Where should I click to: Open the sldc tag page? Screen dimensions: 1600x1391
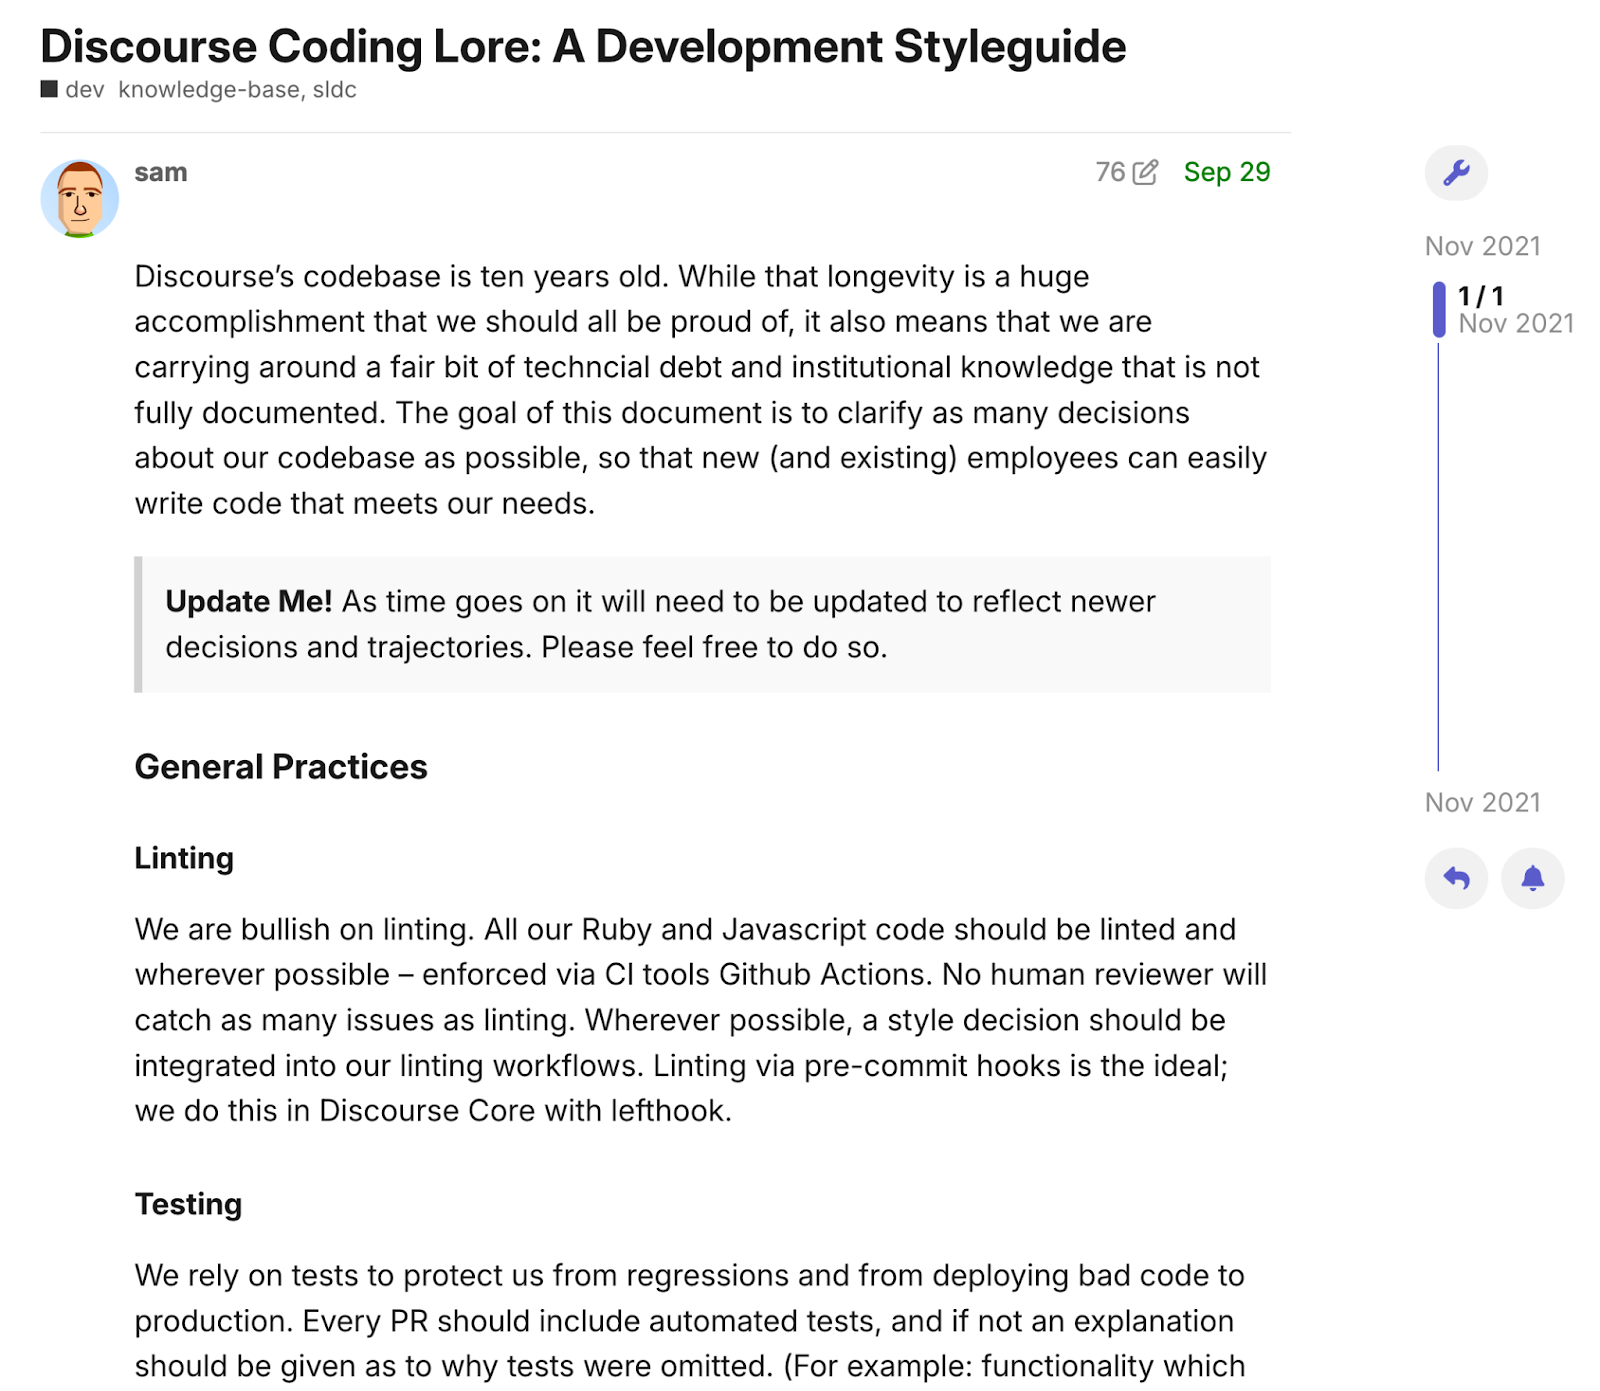[335, 89]
